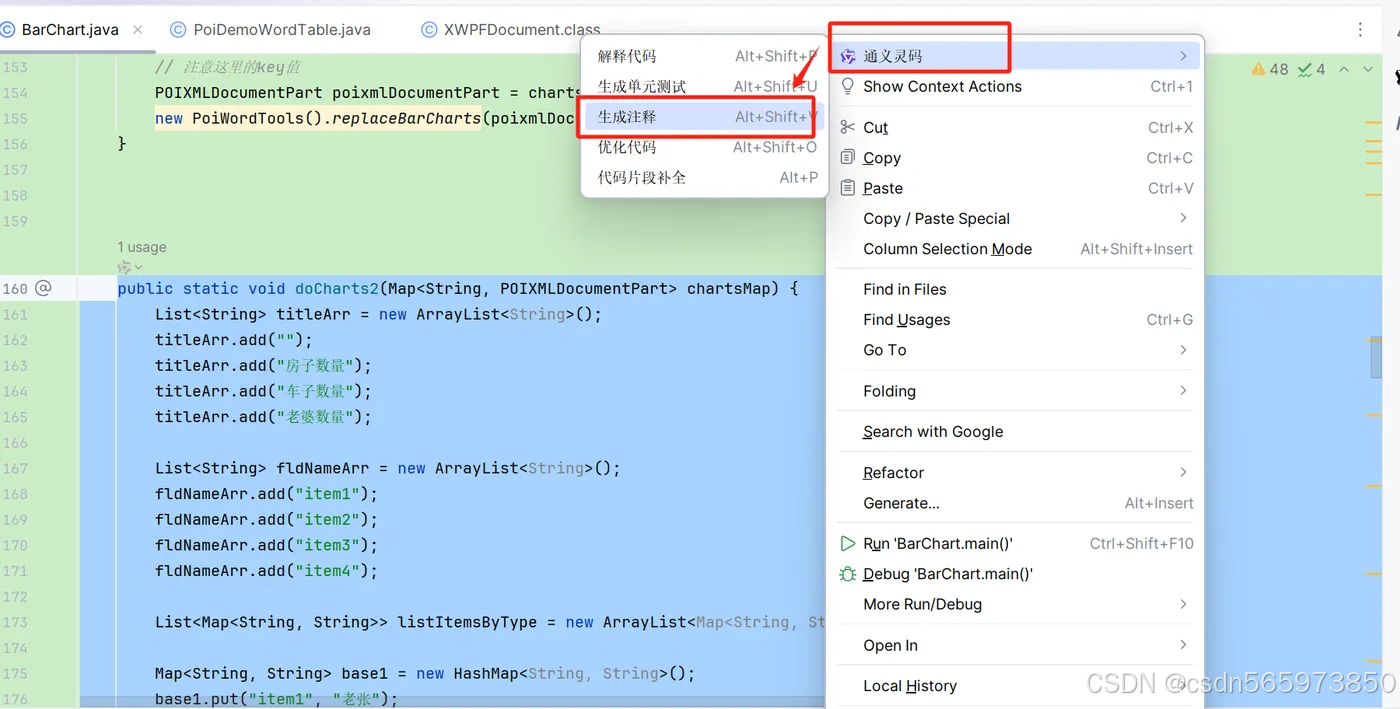Viewport: 1400px width, 709px height.
Task: Click the editor vertical scrollbar thumb
Action: click(x=1376, y=357)
